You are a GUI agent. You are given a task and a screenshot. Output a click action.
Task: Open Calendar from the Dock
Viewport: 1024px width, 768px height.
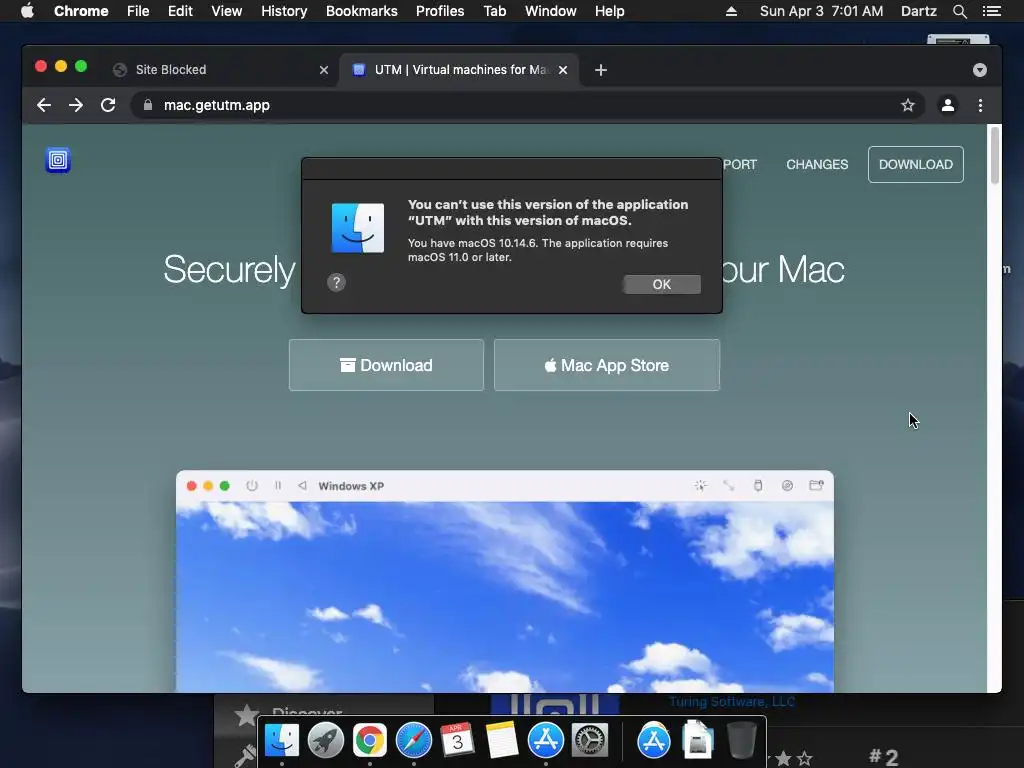click(457, 741)
